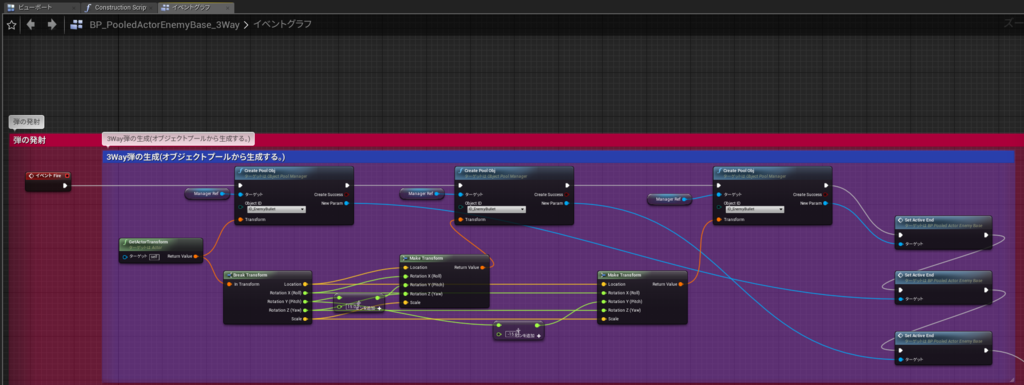The width and height of the screenshot is (1024, 385).
Task: Click the イベントグラフ breadcrumb link
Action: (x=282, y=25)
